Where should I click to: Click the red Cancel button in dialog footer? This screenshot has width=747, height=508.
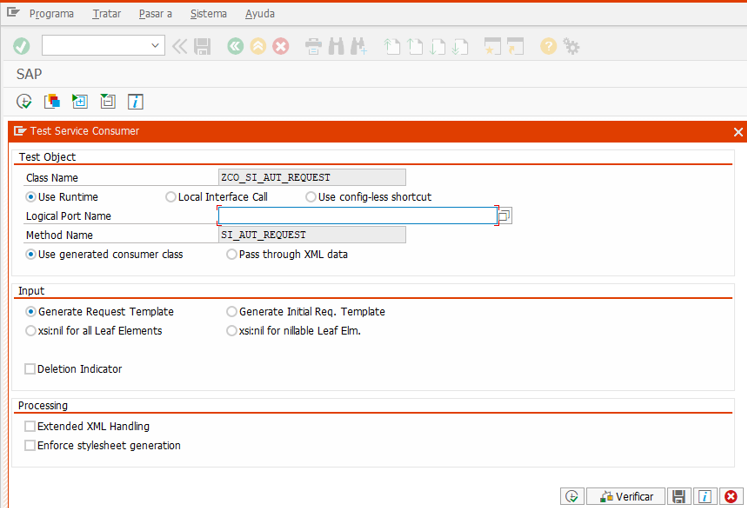pos(731,497)
